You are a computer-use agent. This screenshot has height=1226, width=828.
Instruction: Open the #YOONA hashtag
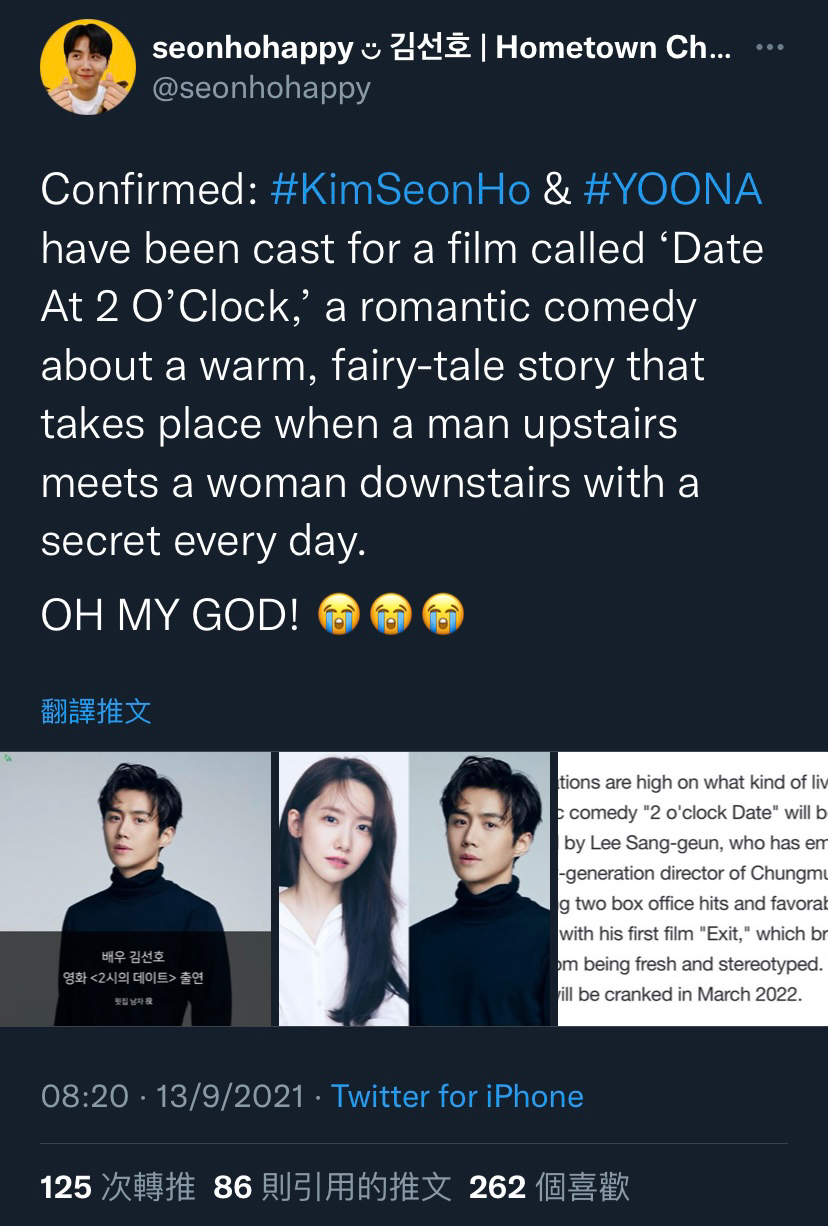(x=672, y=189)
